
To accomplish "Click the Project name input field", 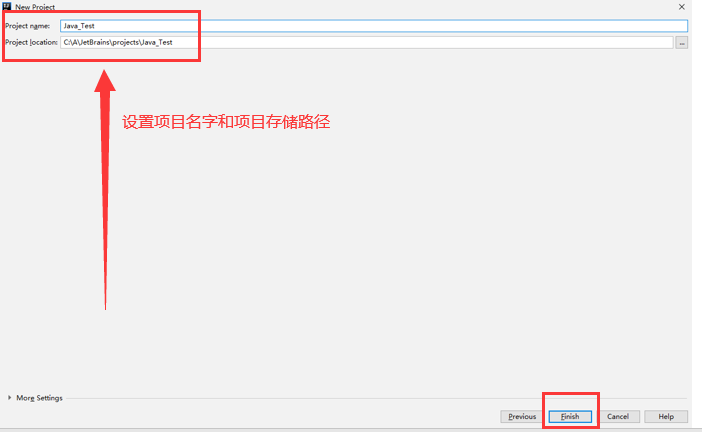I will [374, 26].
